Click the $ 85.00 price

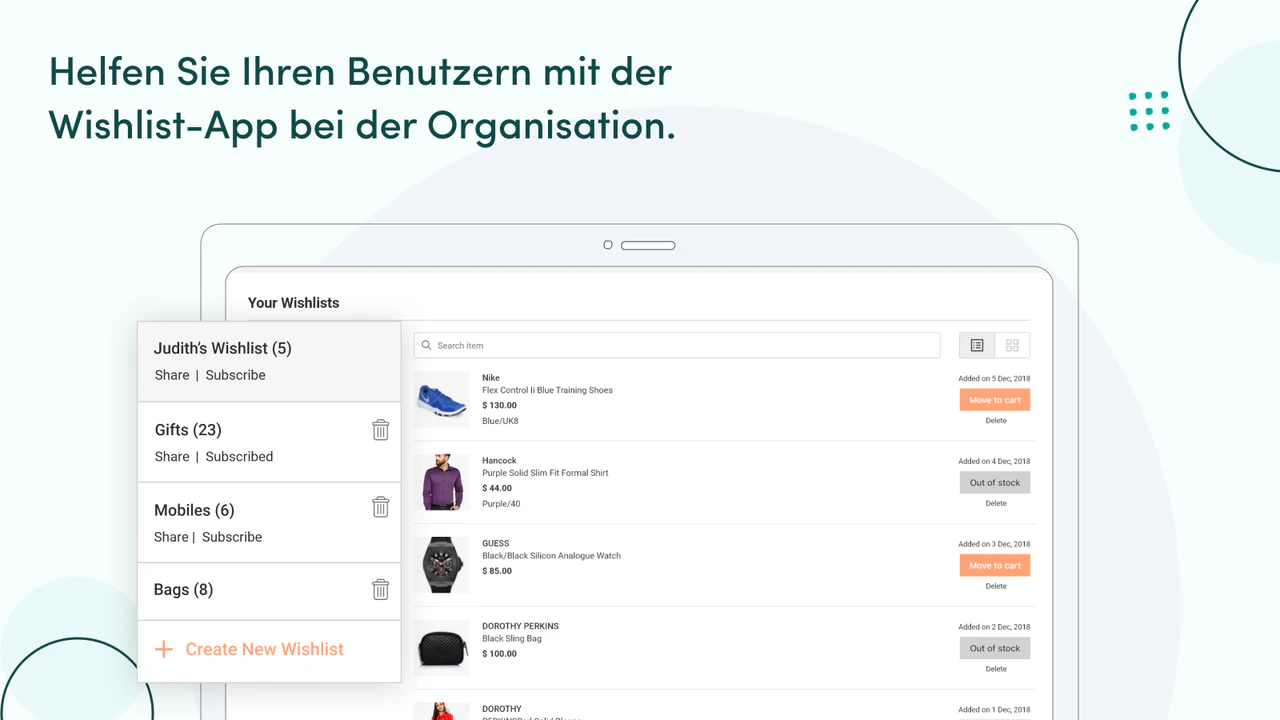pos(497,571)
